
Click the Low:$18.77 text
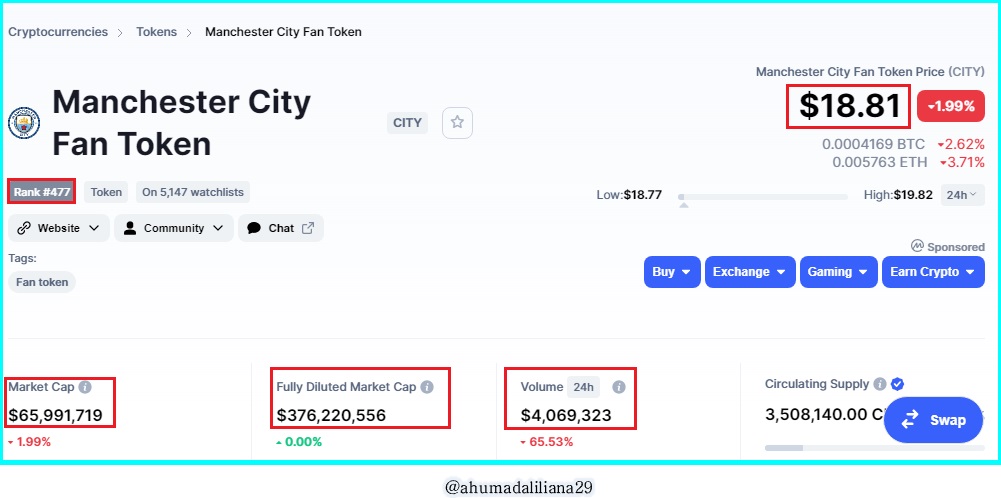(629, 195)
